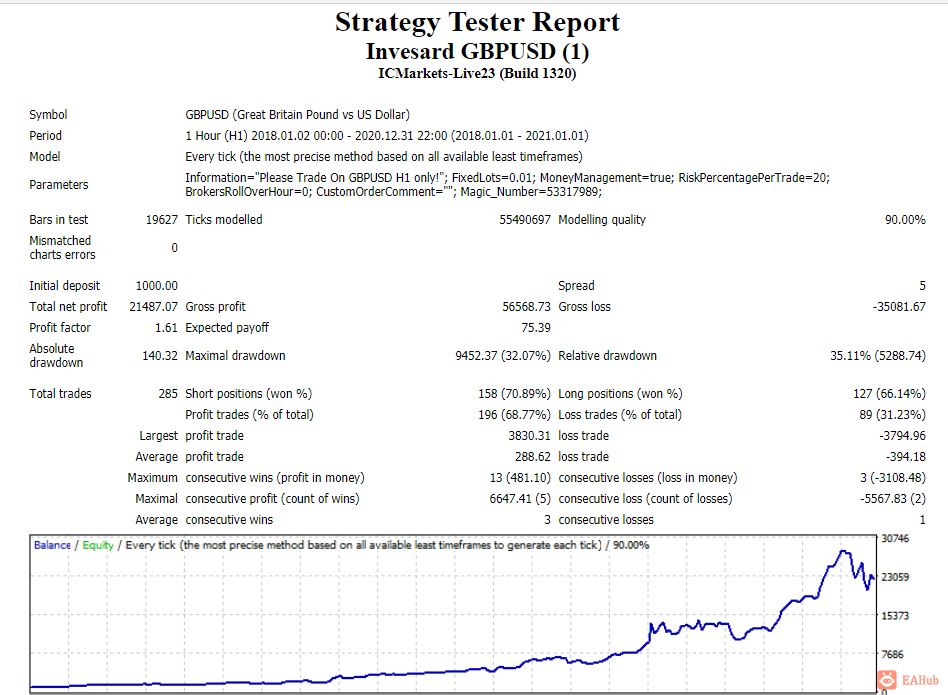Click the Expected payoff label
Screen dimensions: 948x695
pyautogui.click(x=227, y=328)
